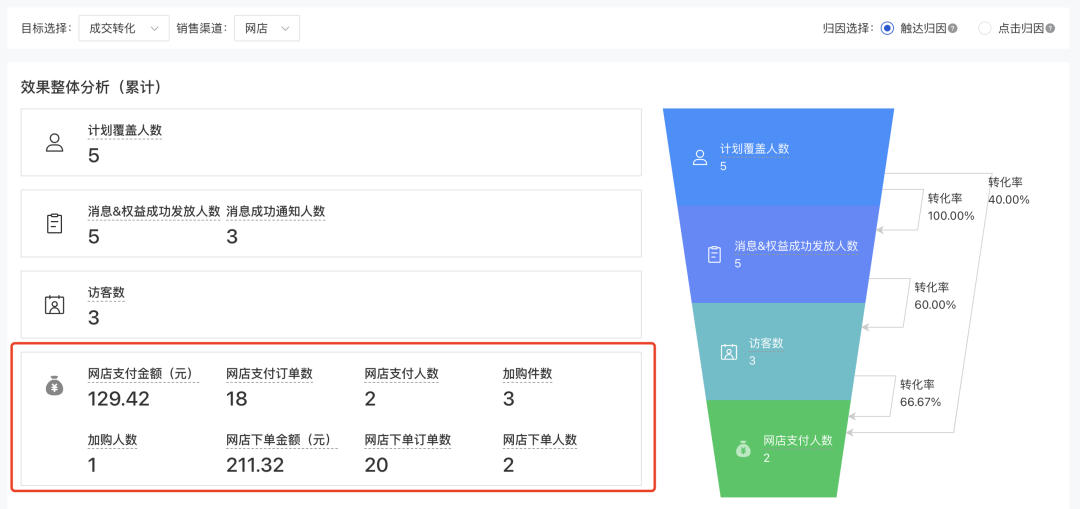The width and height of the screenshot is (1080, 509).
Task: Click the money bag icon in green funnel segment
Action: click(742, 449)
